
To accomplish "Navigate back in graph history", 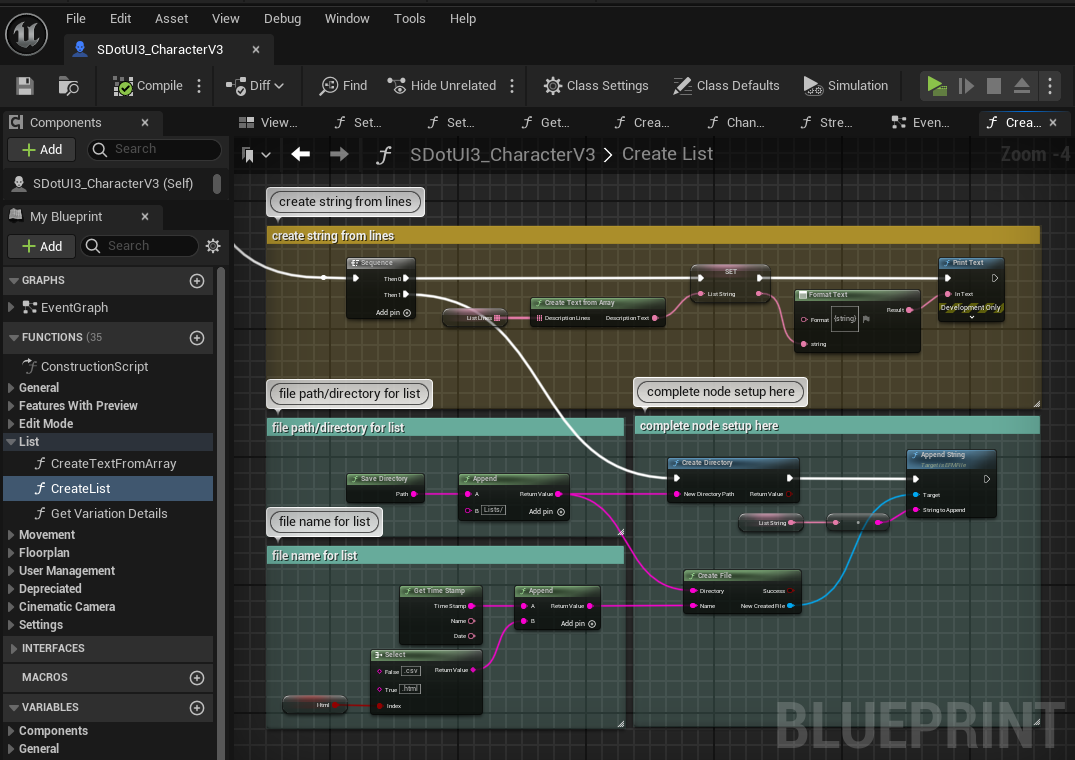I will [x=300, y=154].
